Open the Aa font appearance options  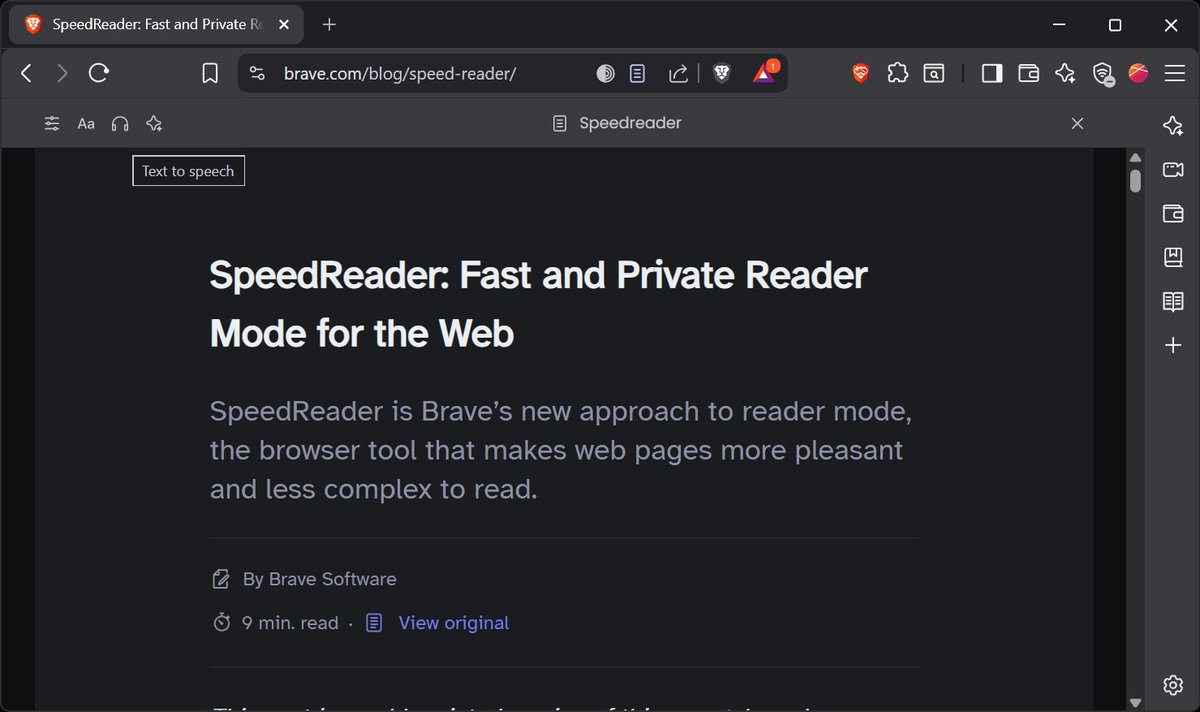(x=86, y=124)
